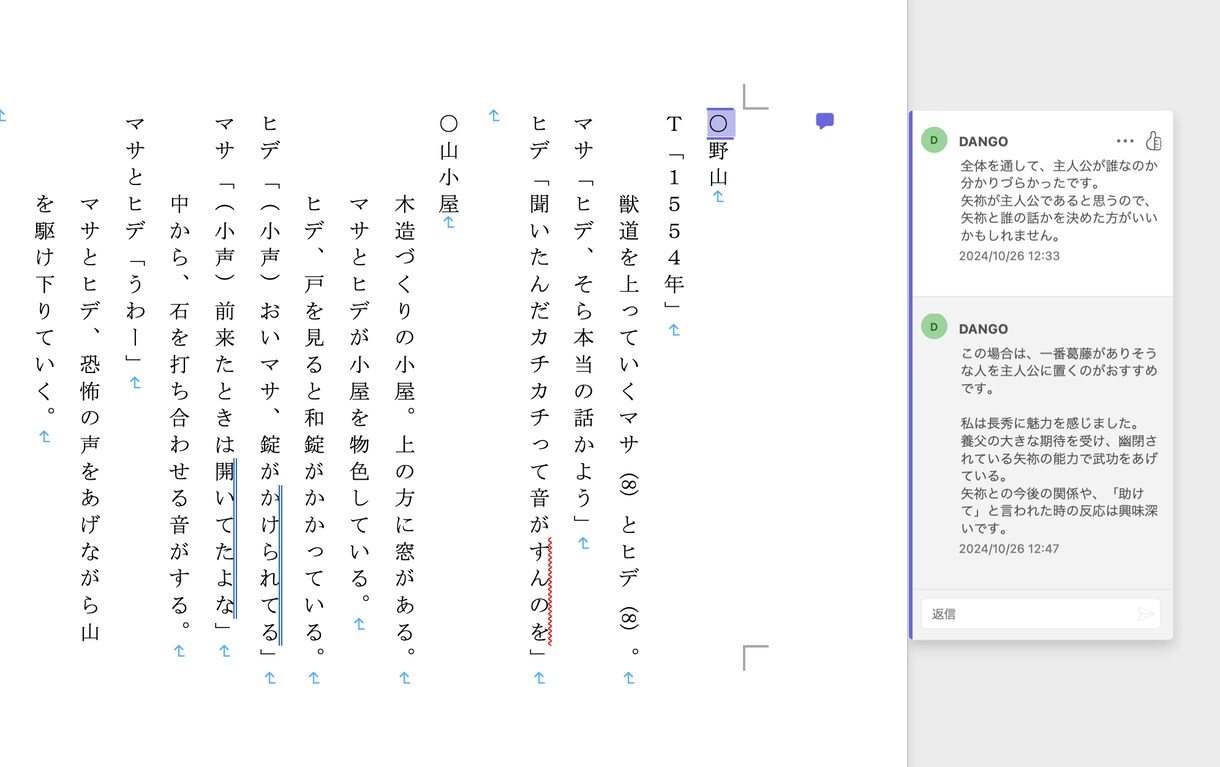Viewport: 1220px width, 767px height.
Task: Click the timestamp 2024/10/26 12:47
Action: coord(1009,549)
